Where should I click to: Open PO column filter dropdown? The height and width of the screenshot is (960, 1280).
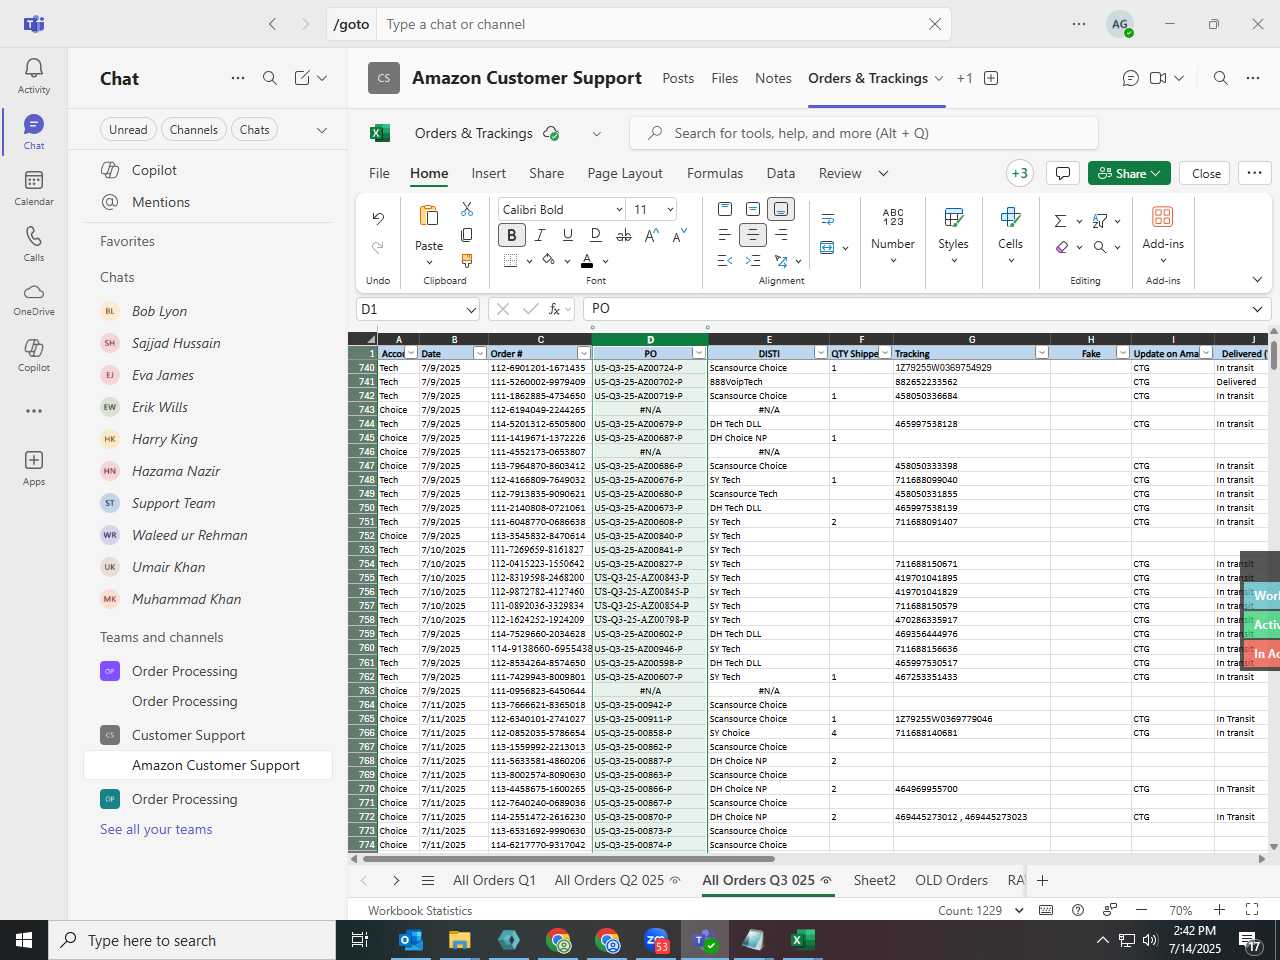pyautogui.click(x=698, y=353)
